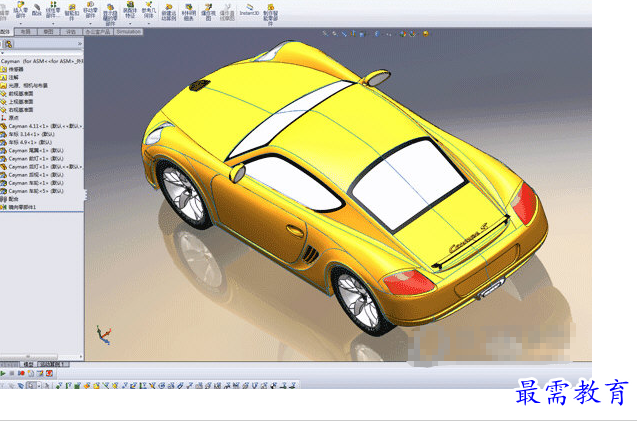The image size is (637, 424).
Task: Select the lights, cameras and scene folder
Action: click(x=24, y=85)
